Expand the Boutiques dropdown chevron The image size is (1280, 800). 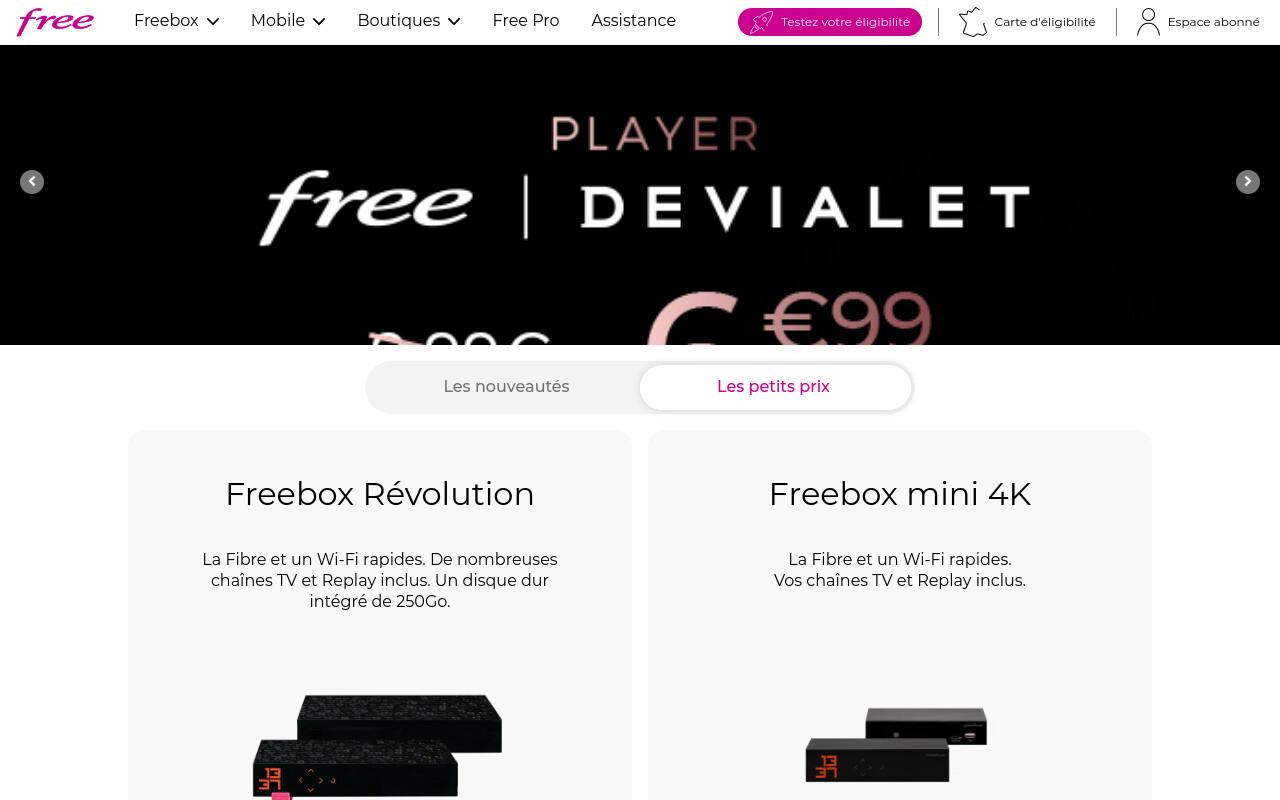click(x=454, y=21)
